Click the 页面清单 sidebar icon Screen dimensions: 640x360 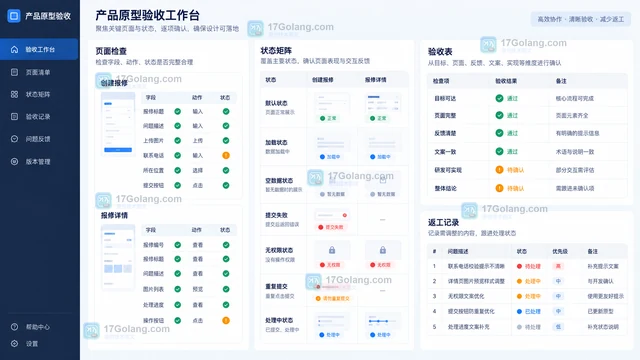[14, 72]
